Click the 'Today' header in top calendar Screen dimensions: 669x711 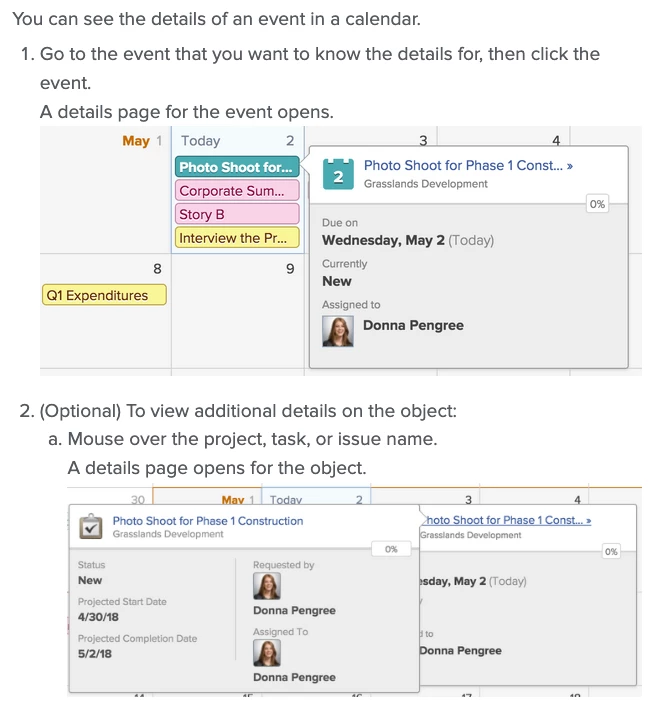pos(200,141)
